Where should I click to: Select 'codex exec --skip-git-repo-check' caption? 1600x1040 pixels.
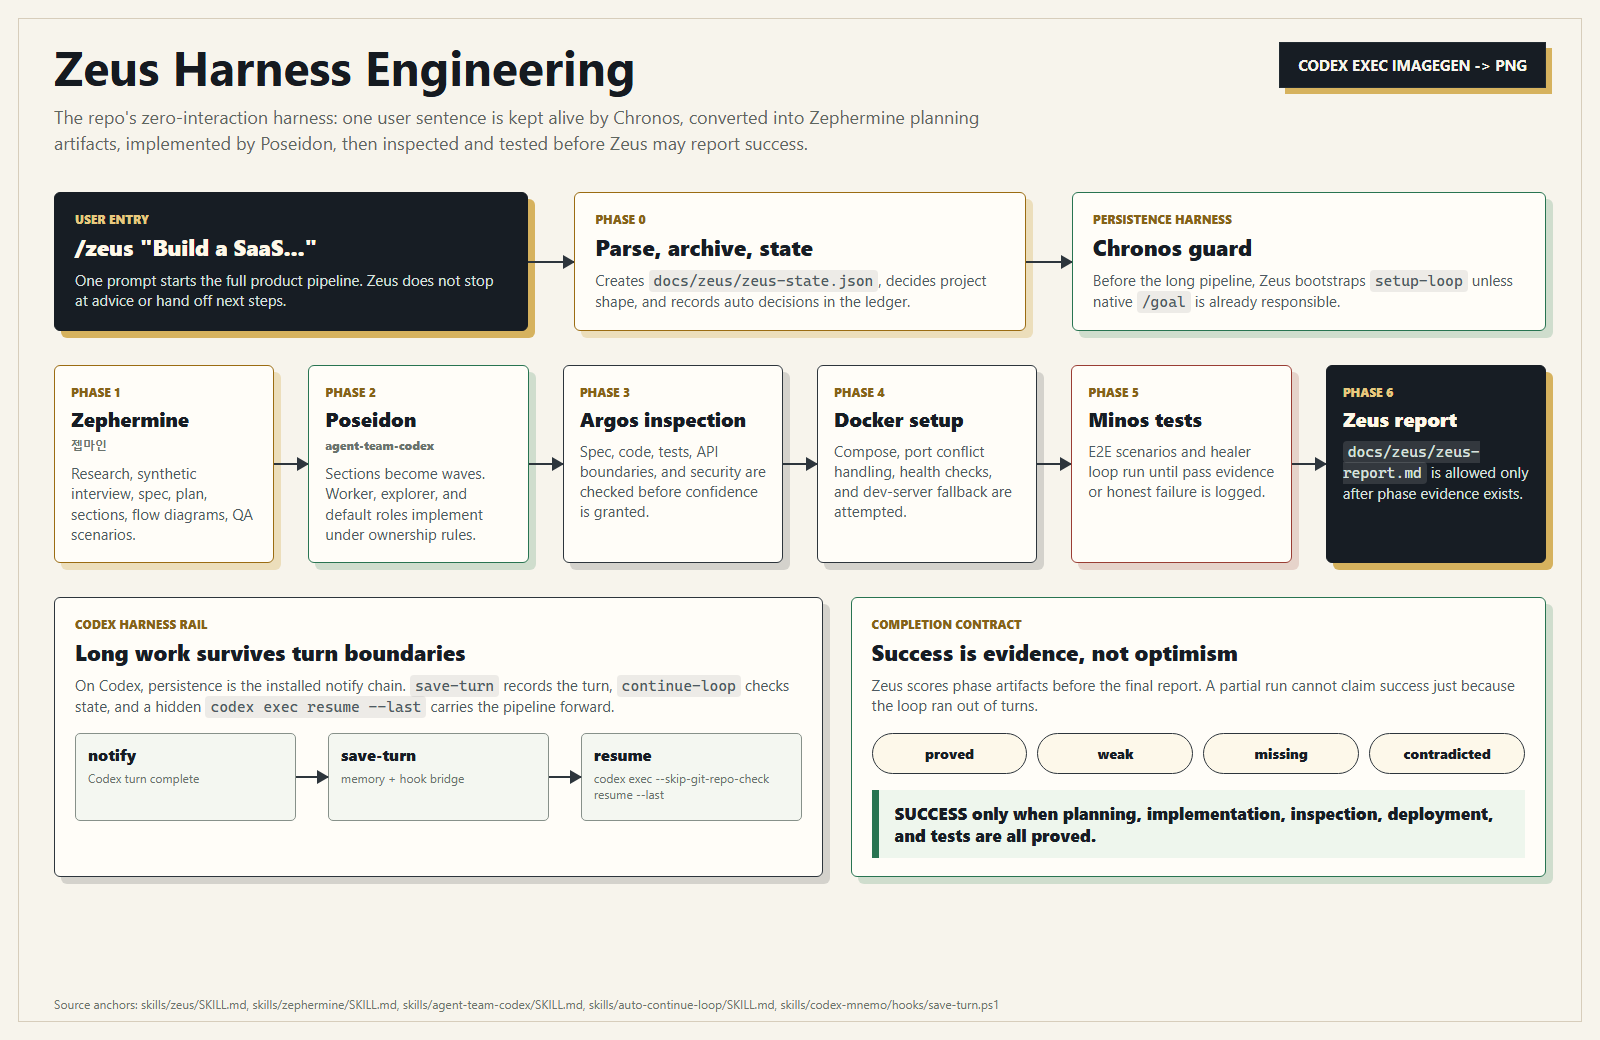(x=681, y=779)
